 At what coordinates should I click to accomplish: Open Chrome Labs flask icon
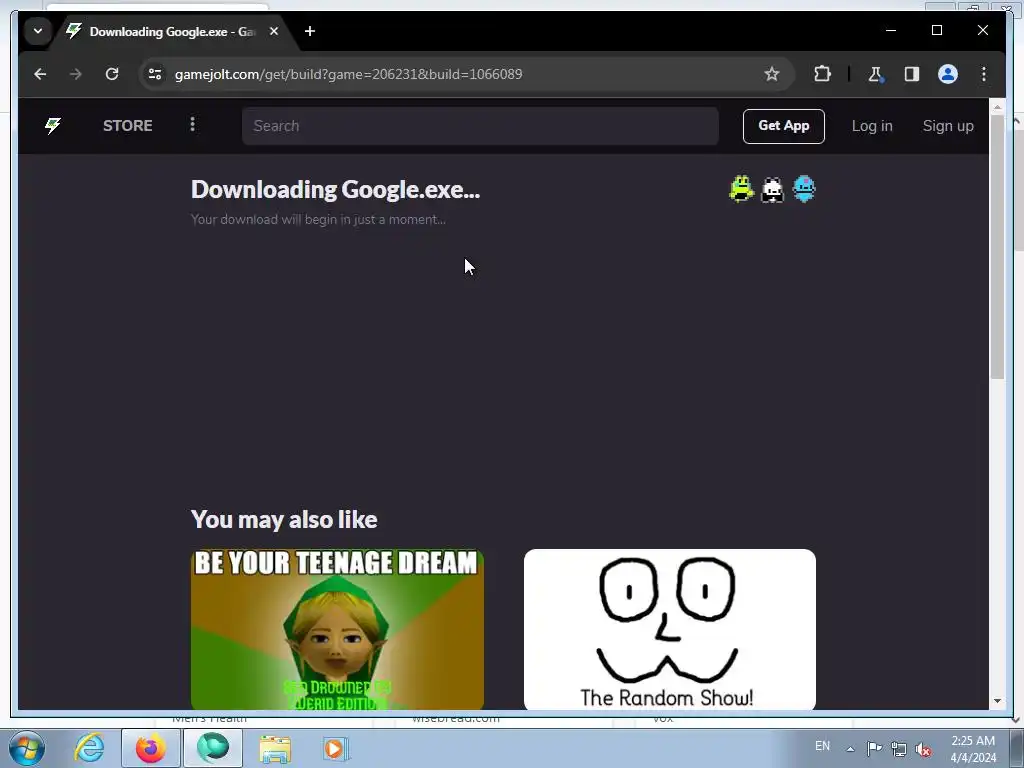click(x=875, y=74)
